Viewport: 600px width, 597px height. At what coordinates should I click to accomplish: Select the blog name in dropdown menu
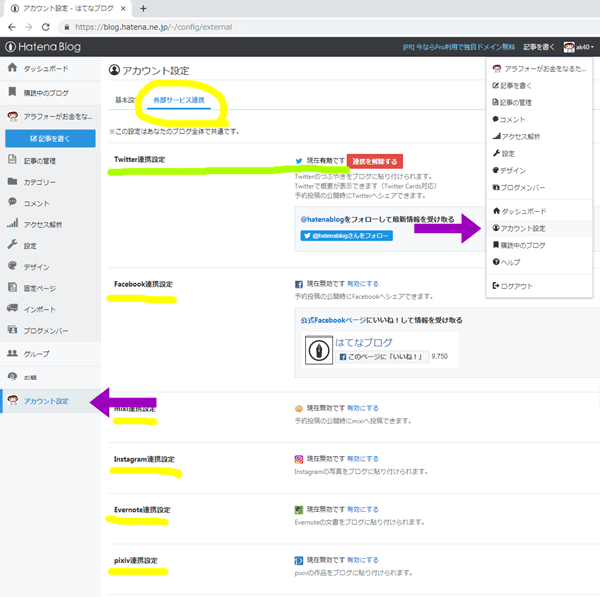tap(539, 69)
